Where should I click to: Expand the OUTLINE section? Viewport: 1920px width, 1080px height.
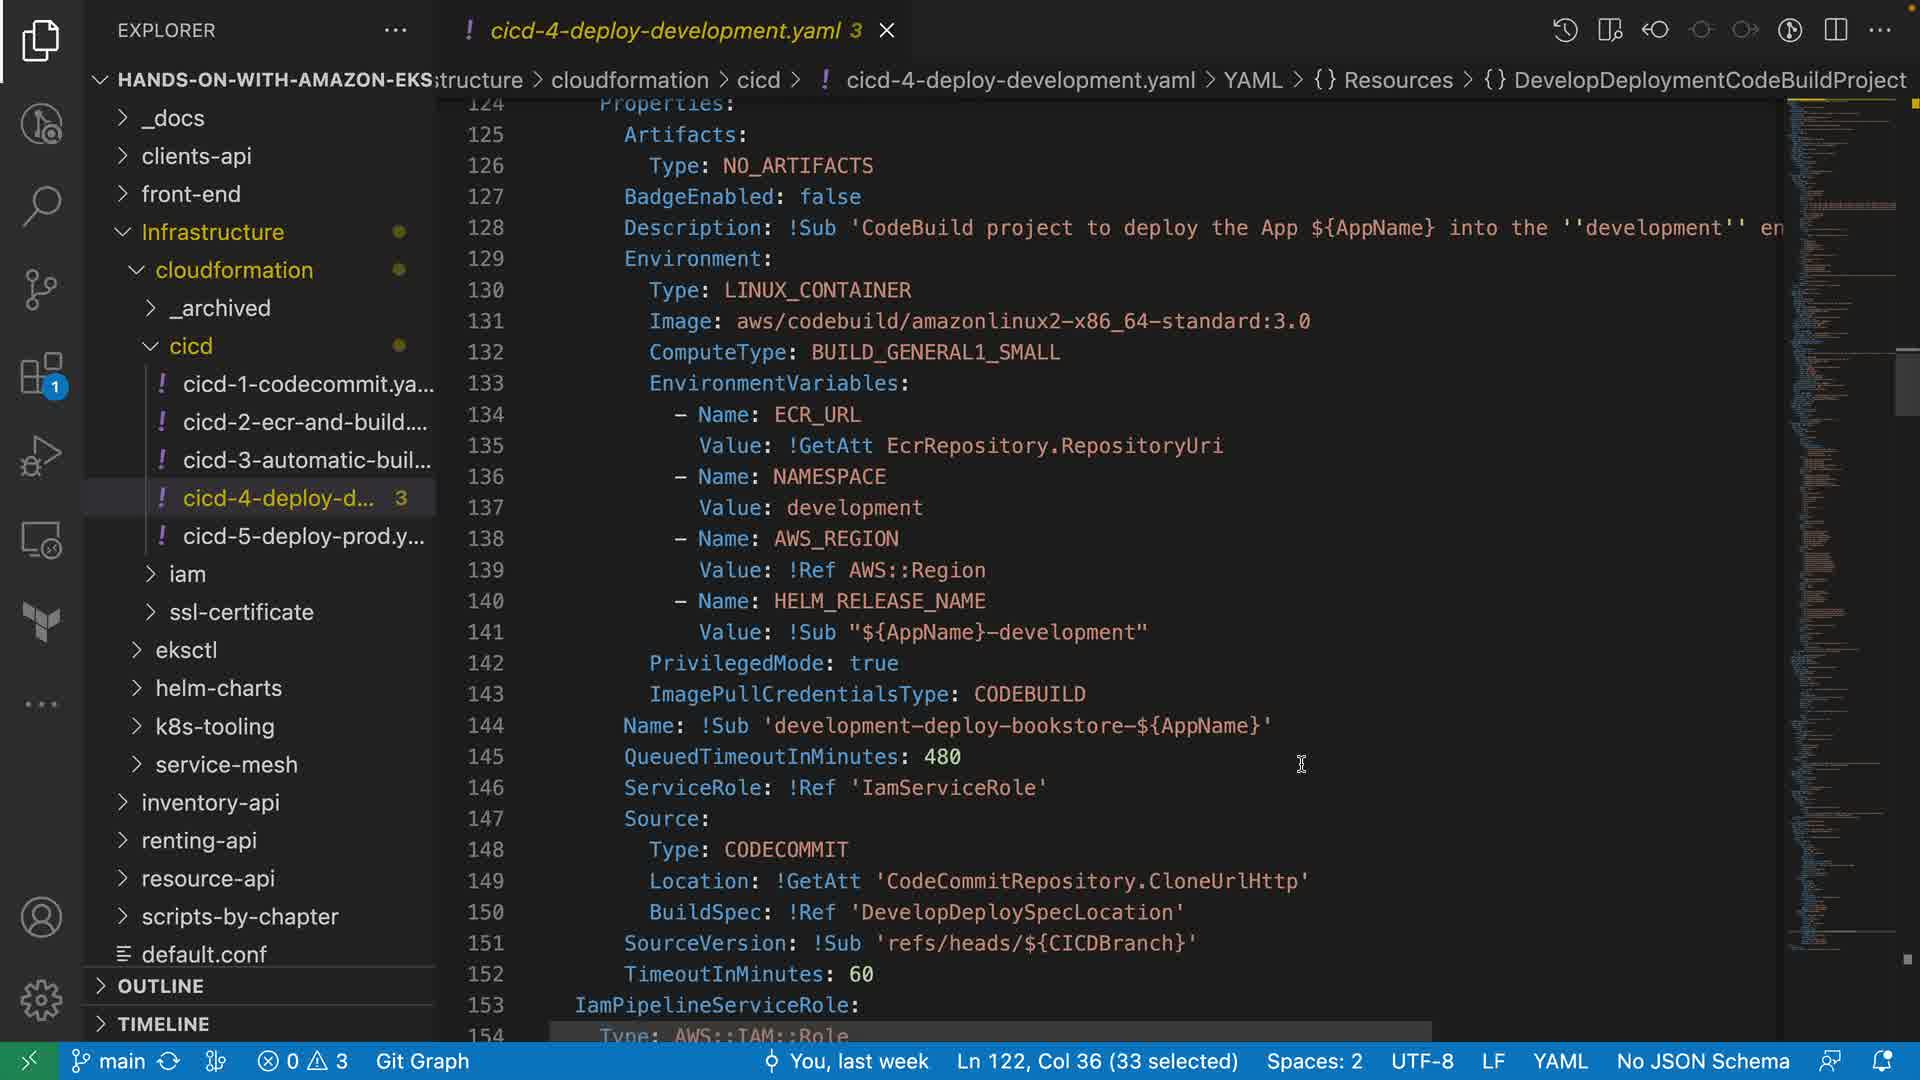coord(160,986)
